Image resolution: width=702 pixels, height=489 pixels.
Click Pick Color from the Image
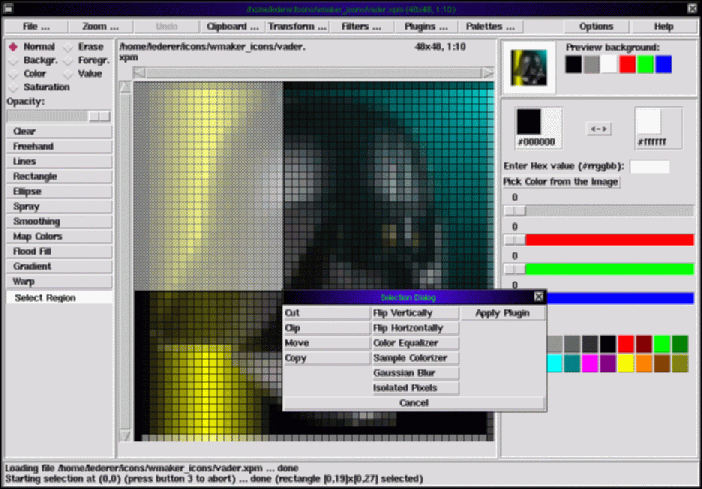561,182
